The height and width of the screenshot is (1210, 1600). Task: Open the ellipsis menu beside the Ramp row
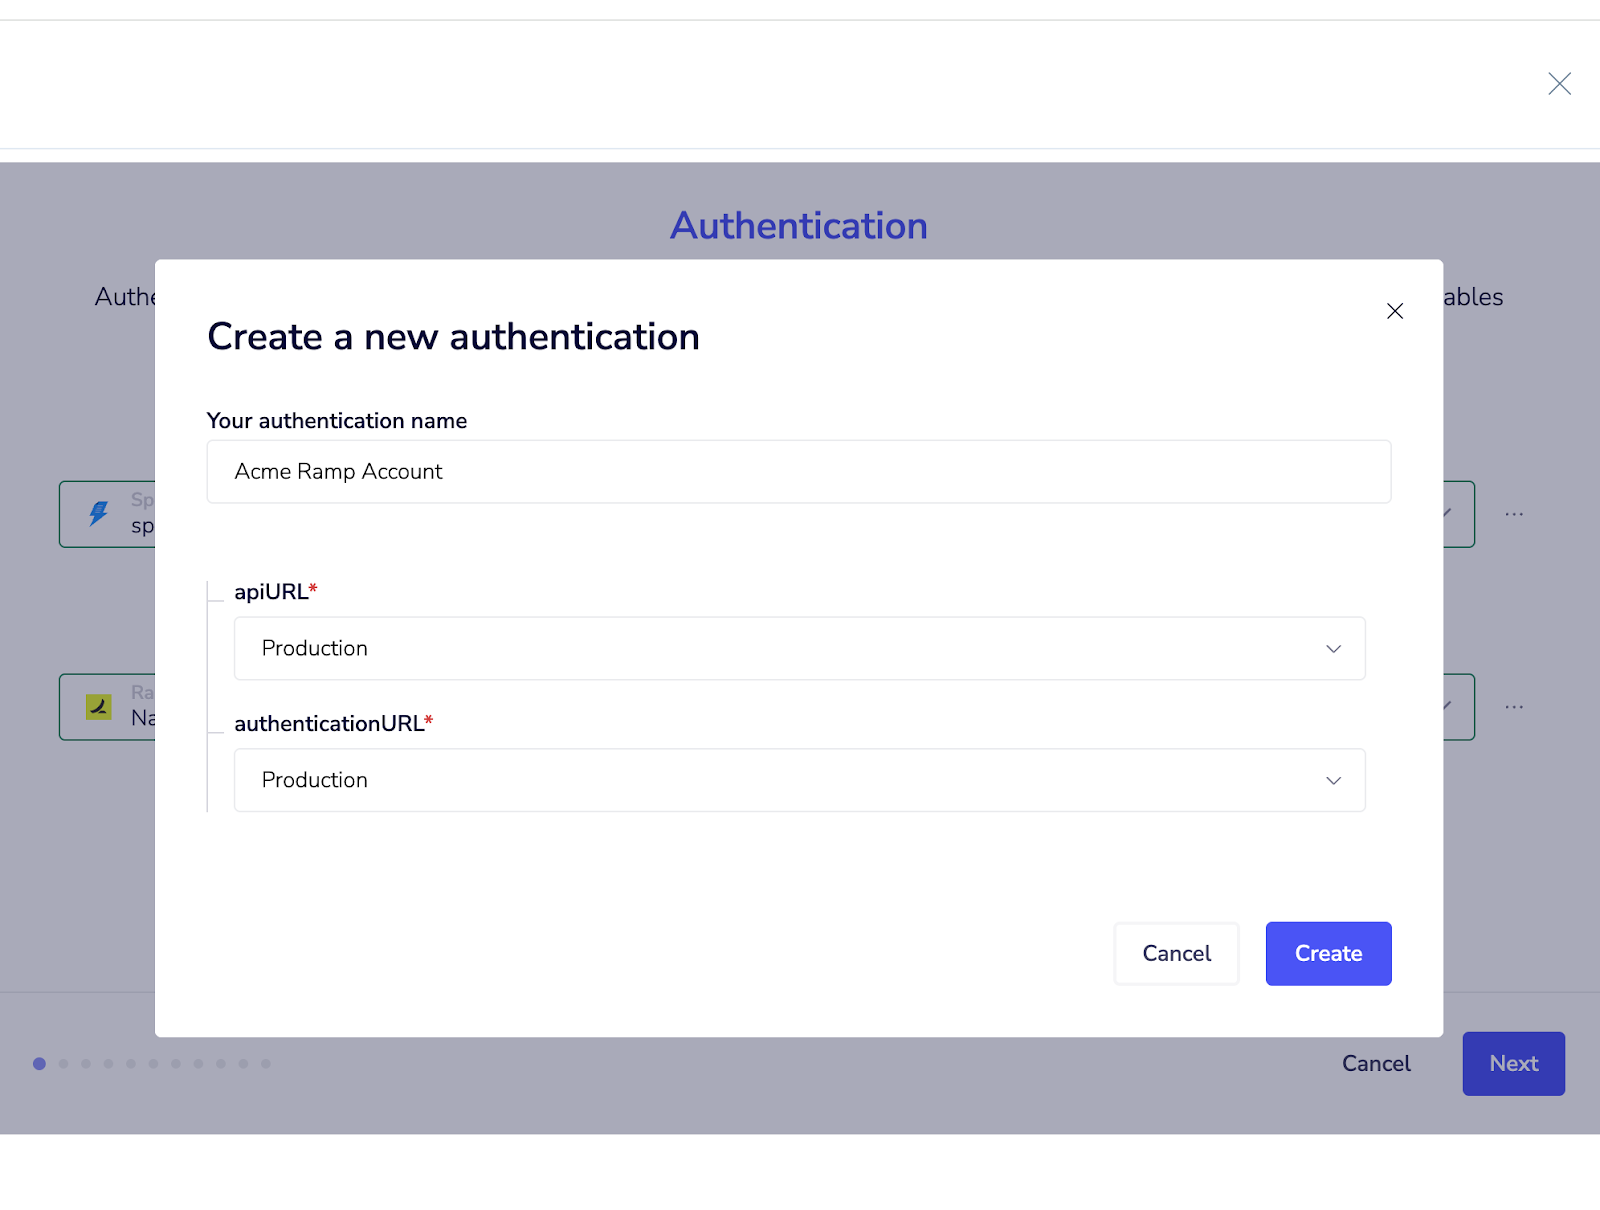click(x=1514, y=707)
